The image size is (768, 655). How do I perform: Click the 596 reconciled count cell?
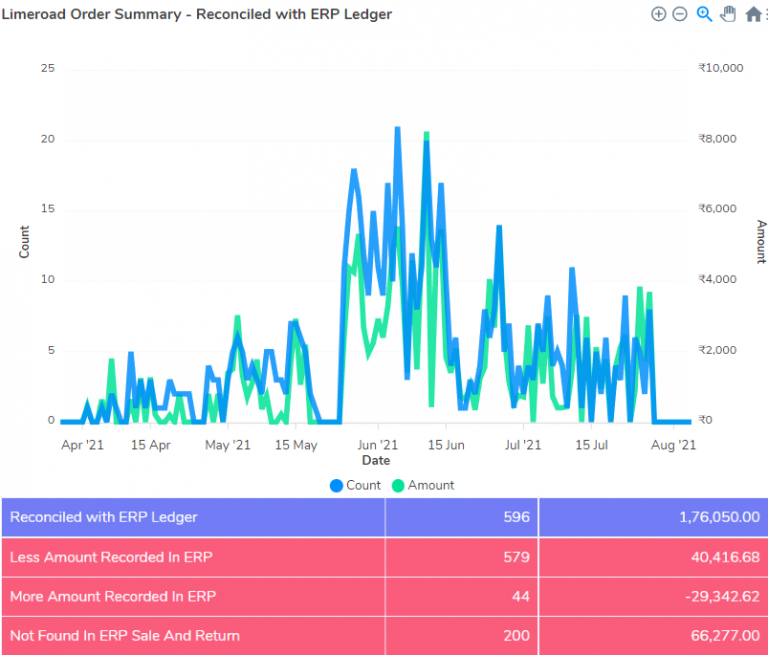(x=461, y=517)
